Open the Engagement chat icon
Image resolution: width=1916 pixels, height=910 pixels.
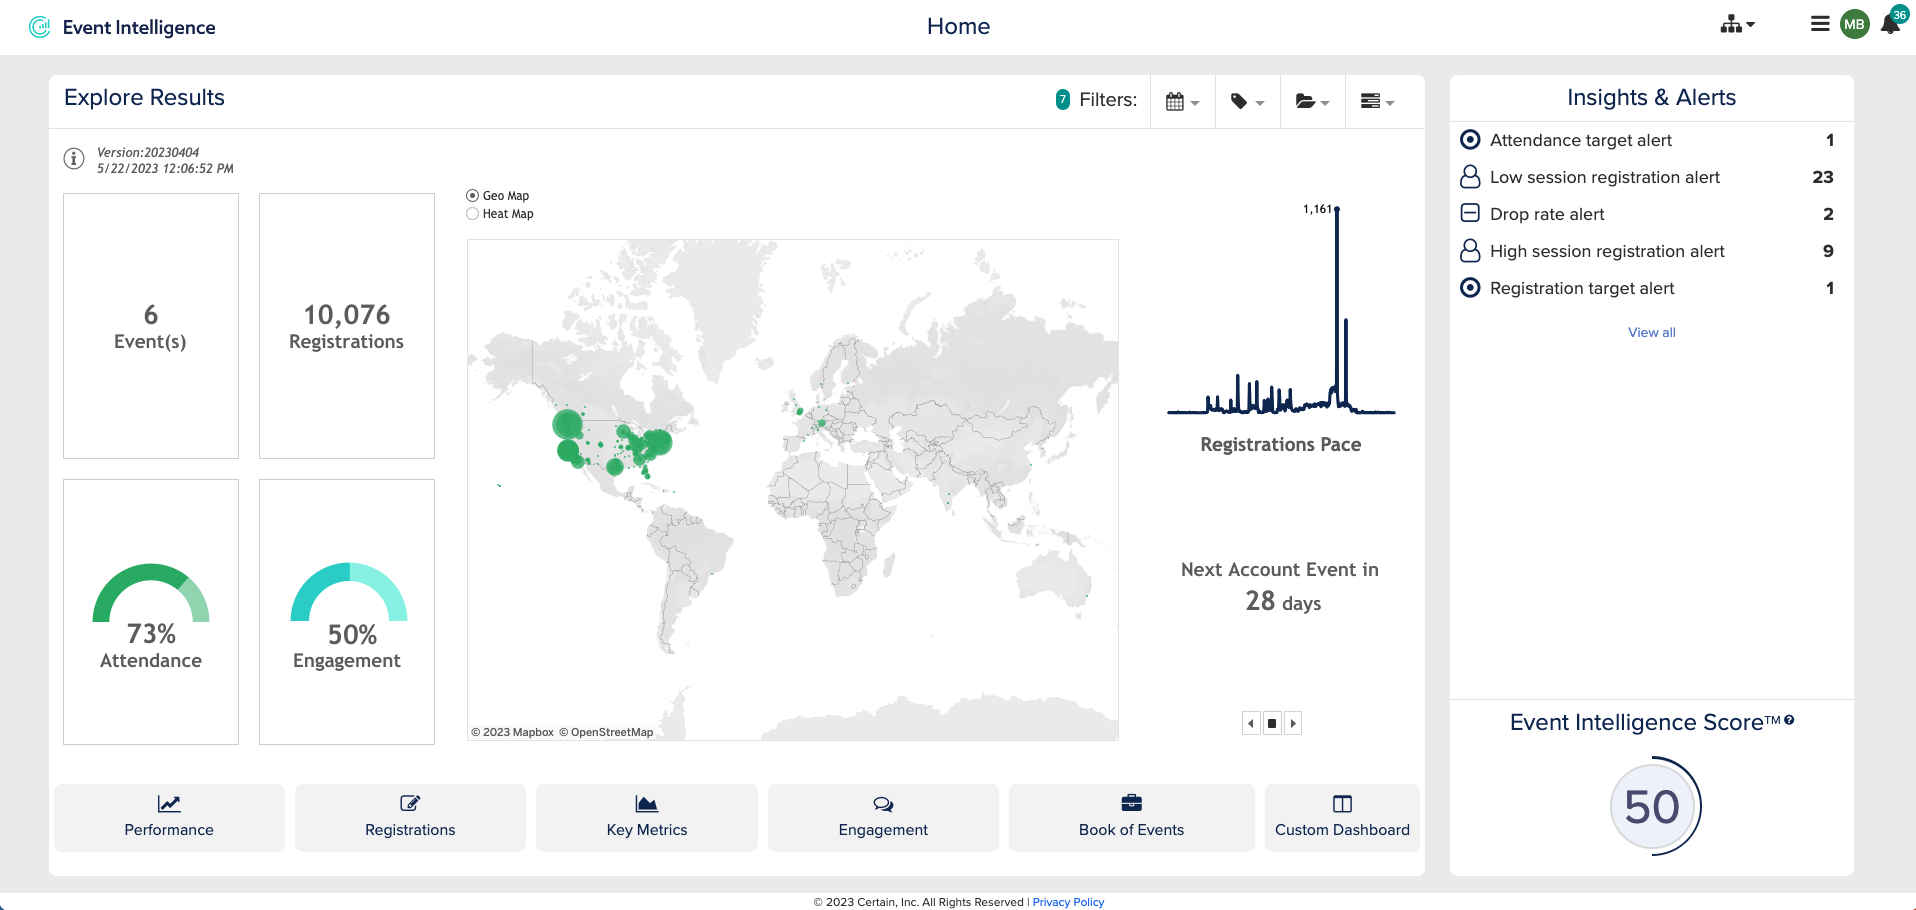(883, 804)
